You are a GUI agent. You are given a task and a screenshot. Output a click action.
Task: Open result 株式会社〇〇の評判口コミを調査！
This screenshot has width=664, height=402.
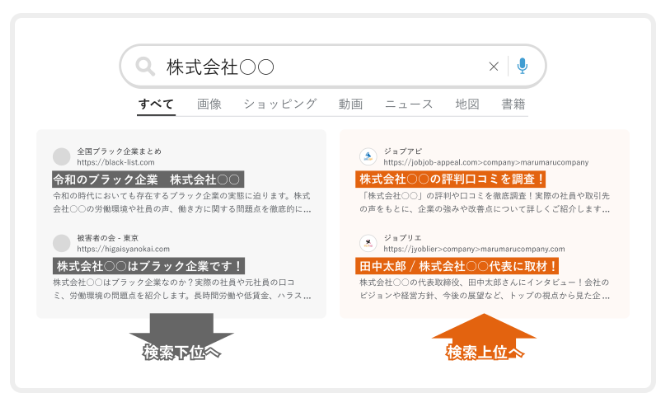click(451, 179)
